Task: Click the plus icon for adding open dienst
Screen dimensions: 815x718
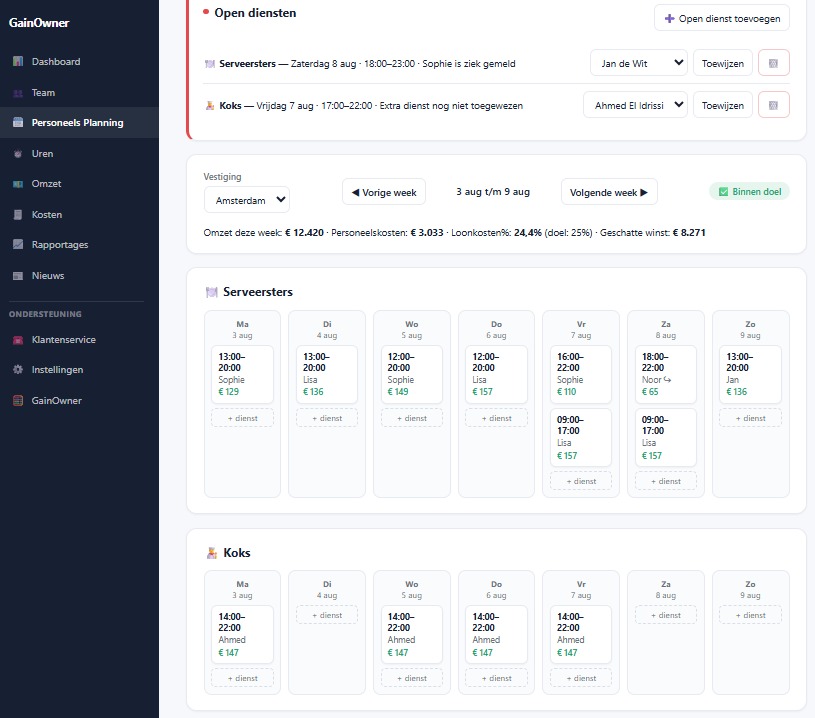Action: 669,19
